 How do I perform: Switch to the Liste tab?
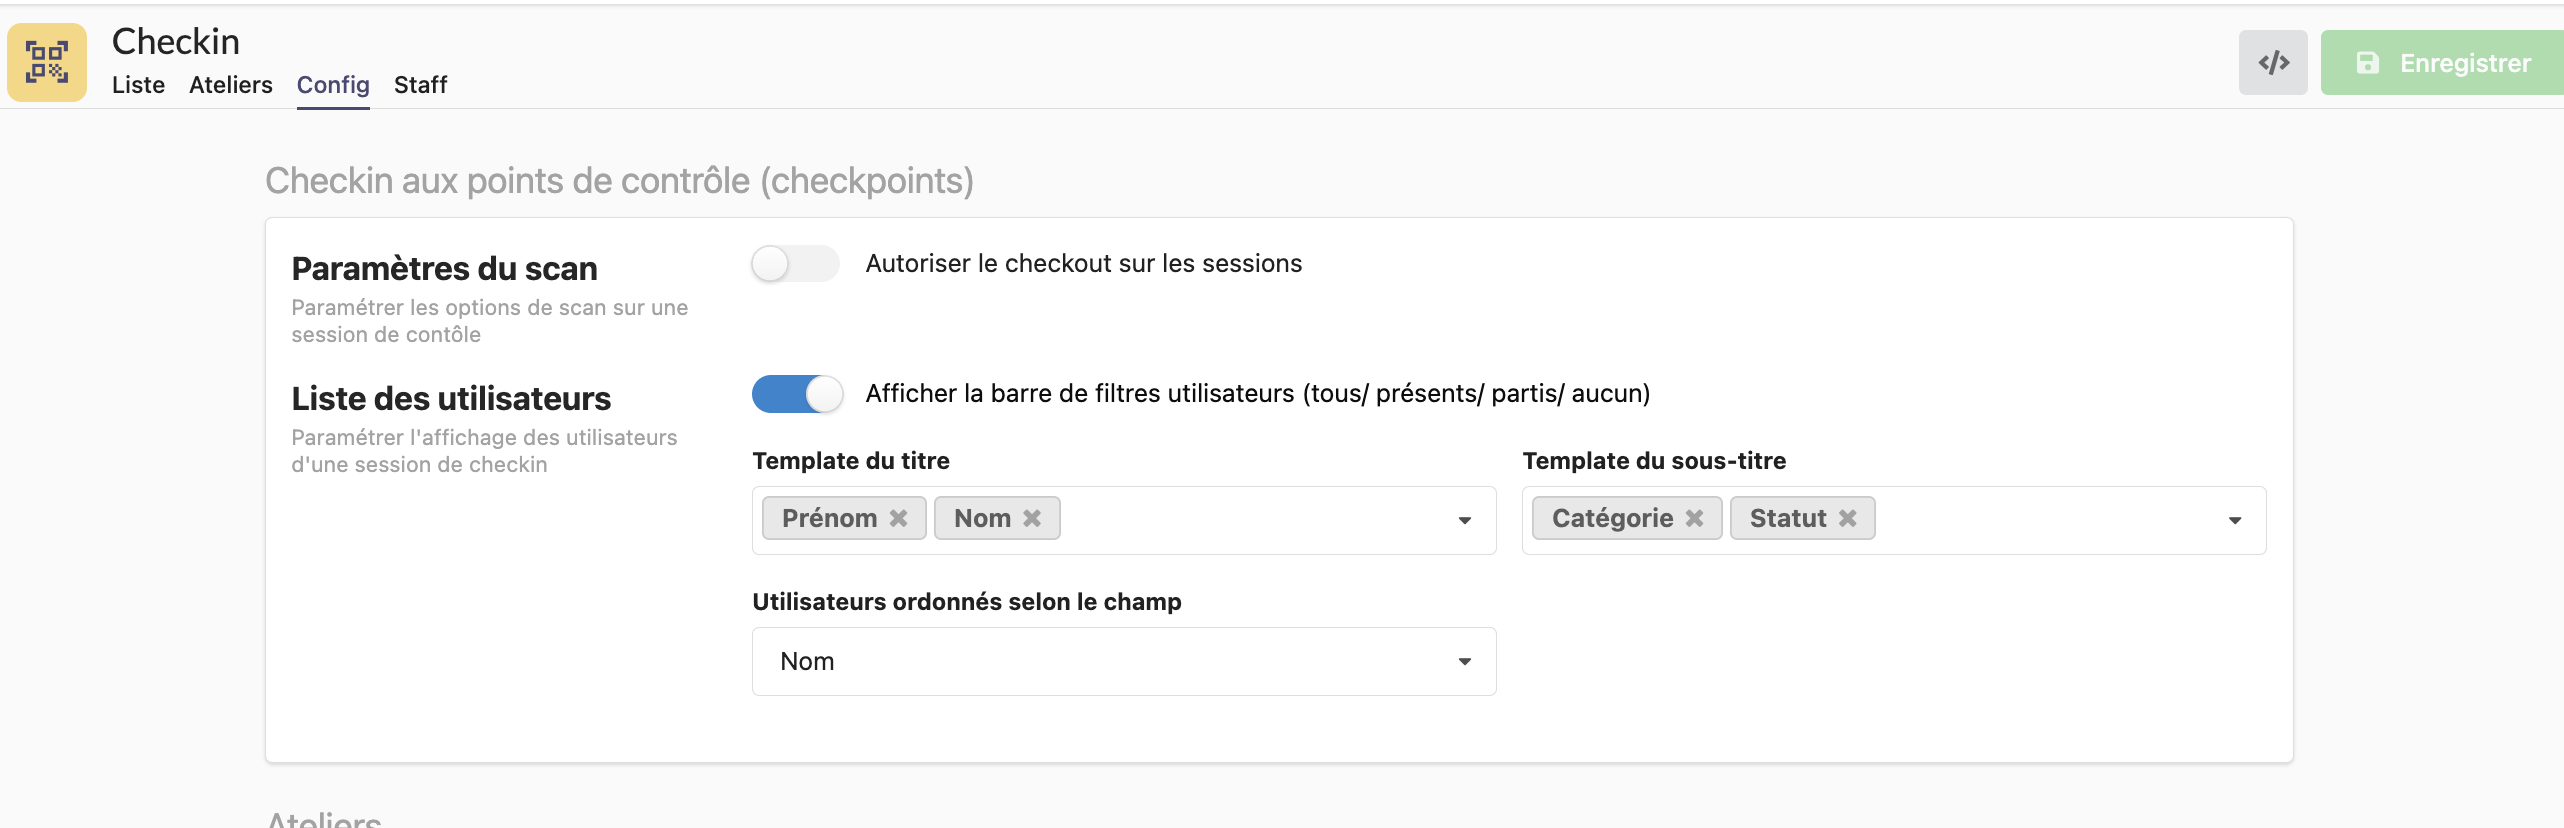click(138, 85)
